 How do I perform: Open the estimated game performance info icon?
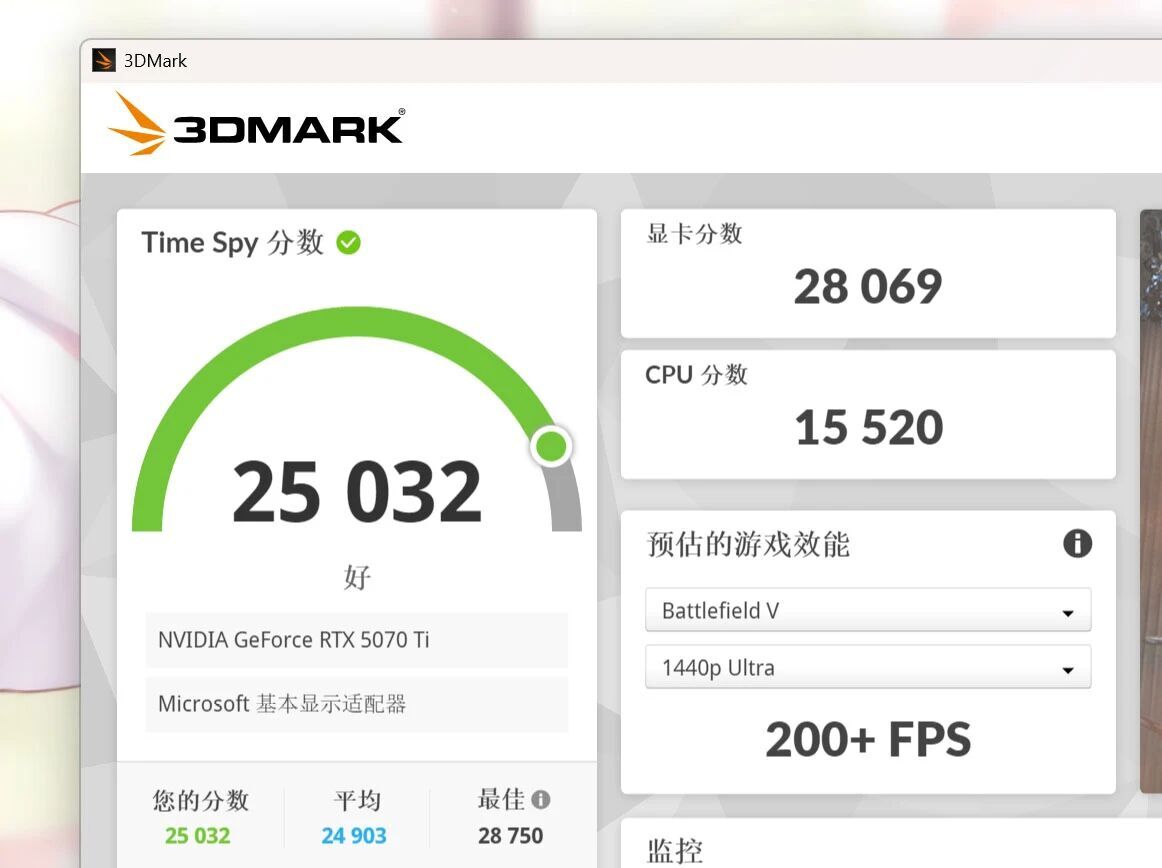(1077, 543)
